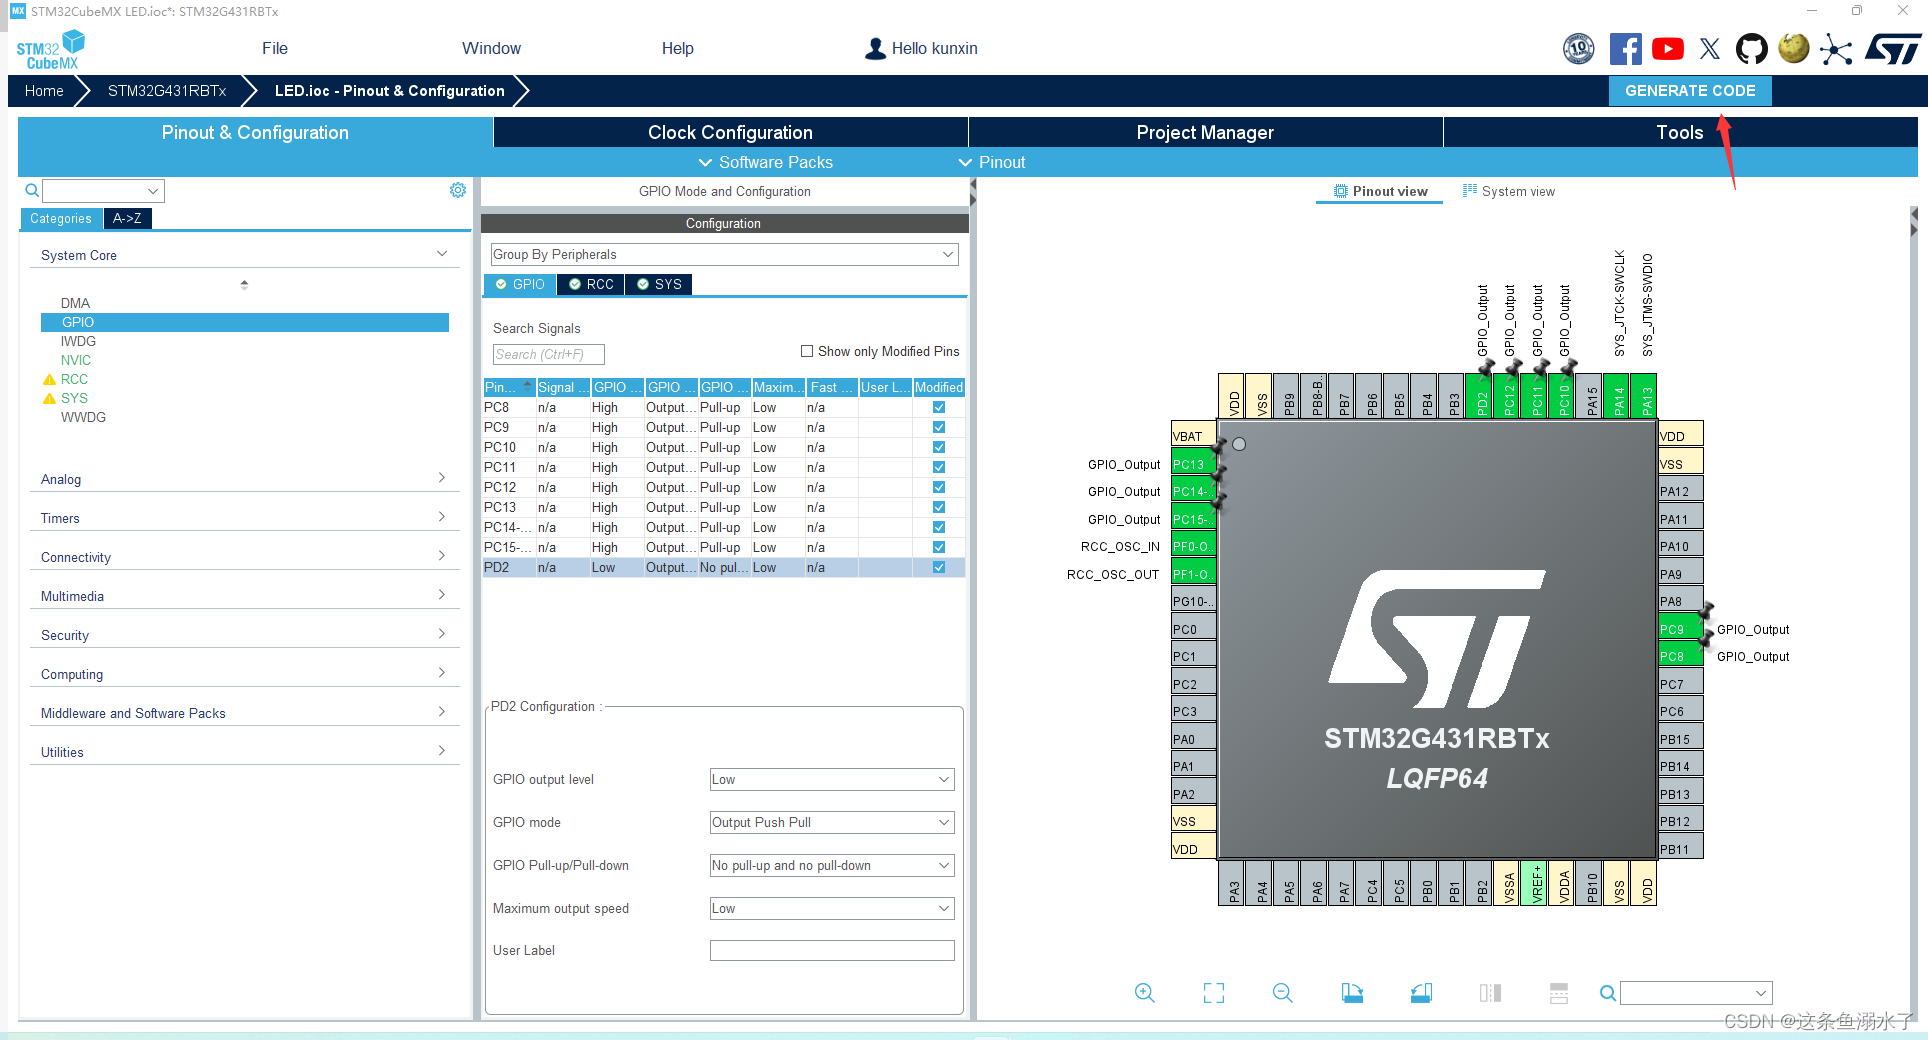Open the YouTube icon link
The width and height of the screenshot is (1928, 1040).
[x=1668, y=49]
